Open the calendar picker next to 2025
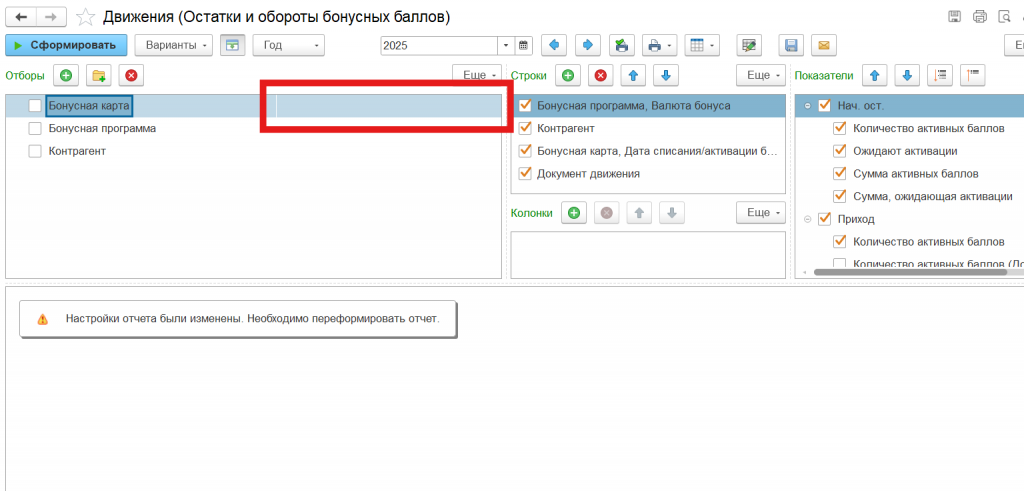1024x491 pixels. pyautogui.click(x=522, y=45)
